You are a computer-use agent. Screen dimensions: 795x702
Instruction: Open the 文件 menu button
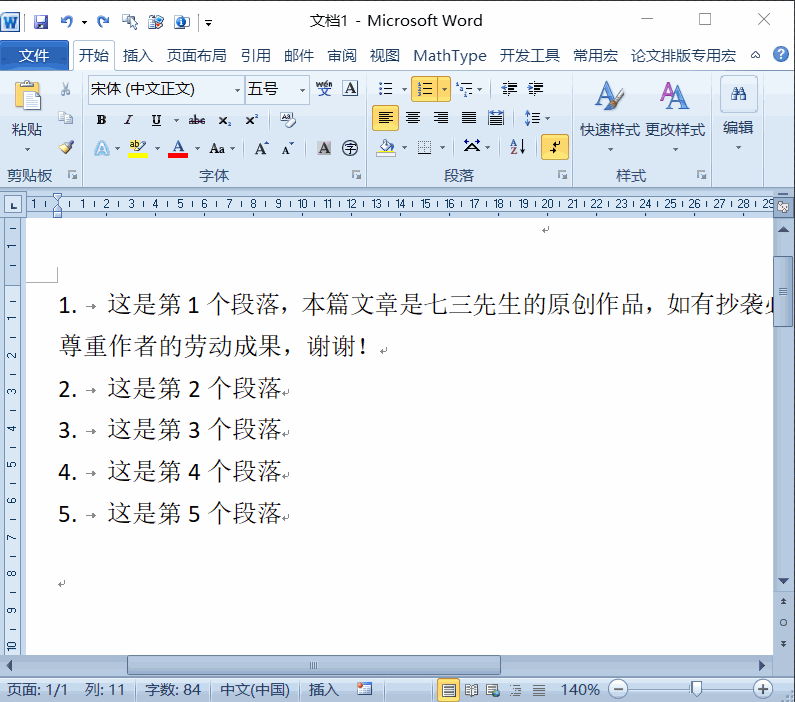(x=34, y=55)
